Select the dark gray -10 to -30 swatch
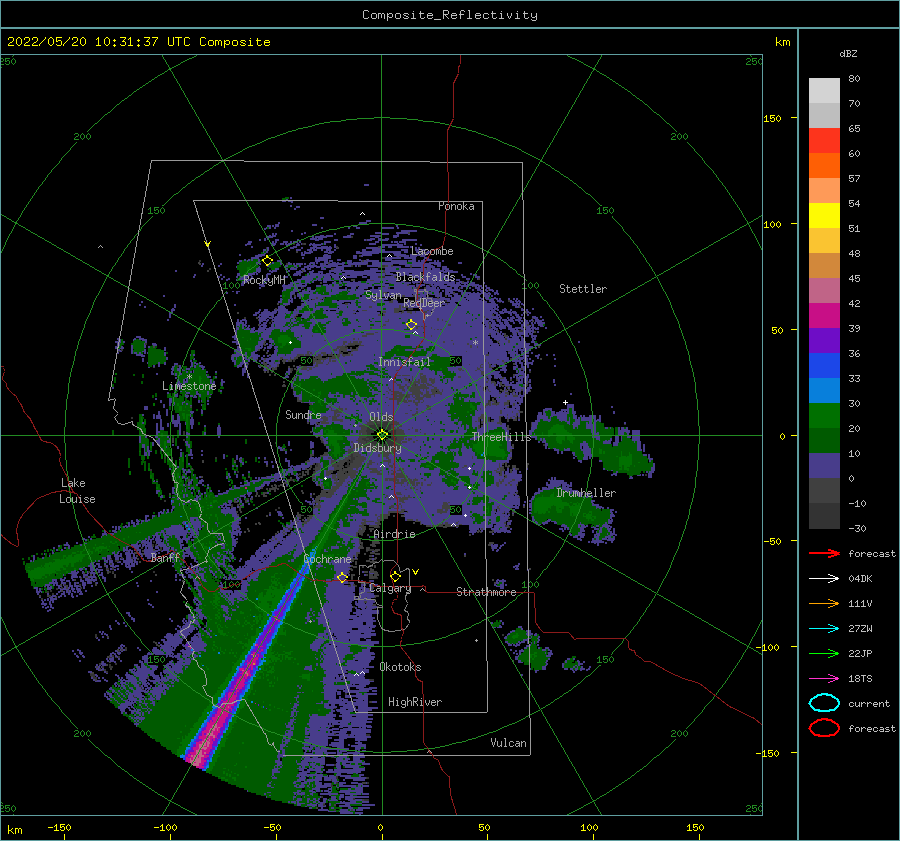Image resolution: width=900 pixels, height=841 pixels. [824, 516]
